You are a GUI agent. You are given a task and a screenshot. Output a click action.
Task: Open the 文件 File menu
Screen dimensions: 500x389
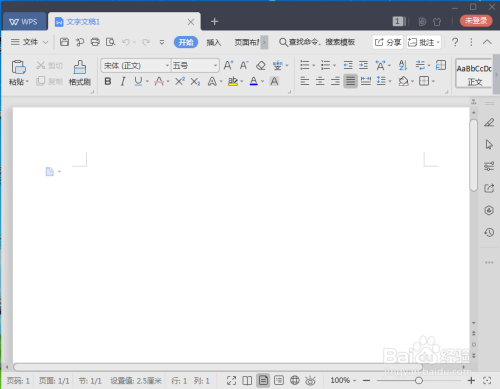pyautogui.click(x=29, y=42)
